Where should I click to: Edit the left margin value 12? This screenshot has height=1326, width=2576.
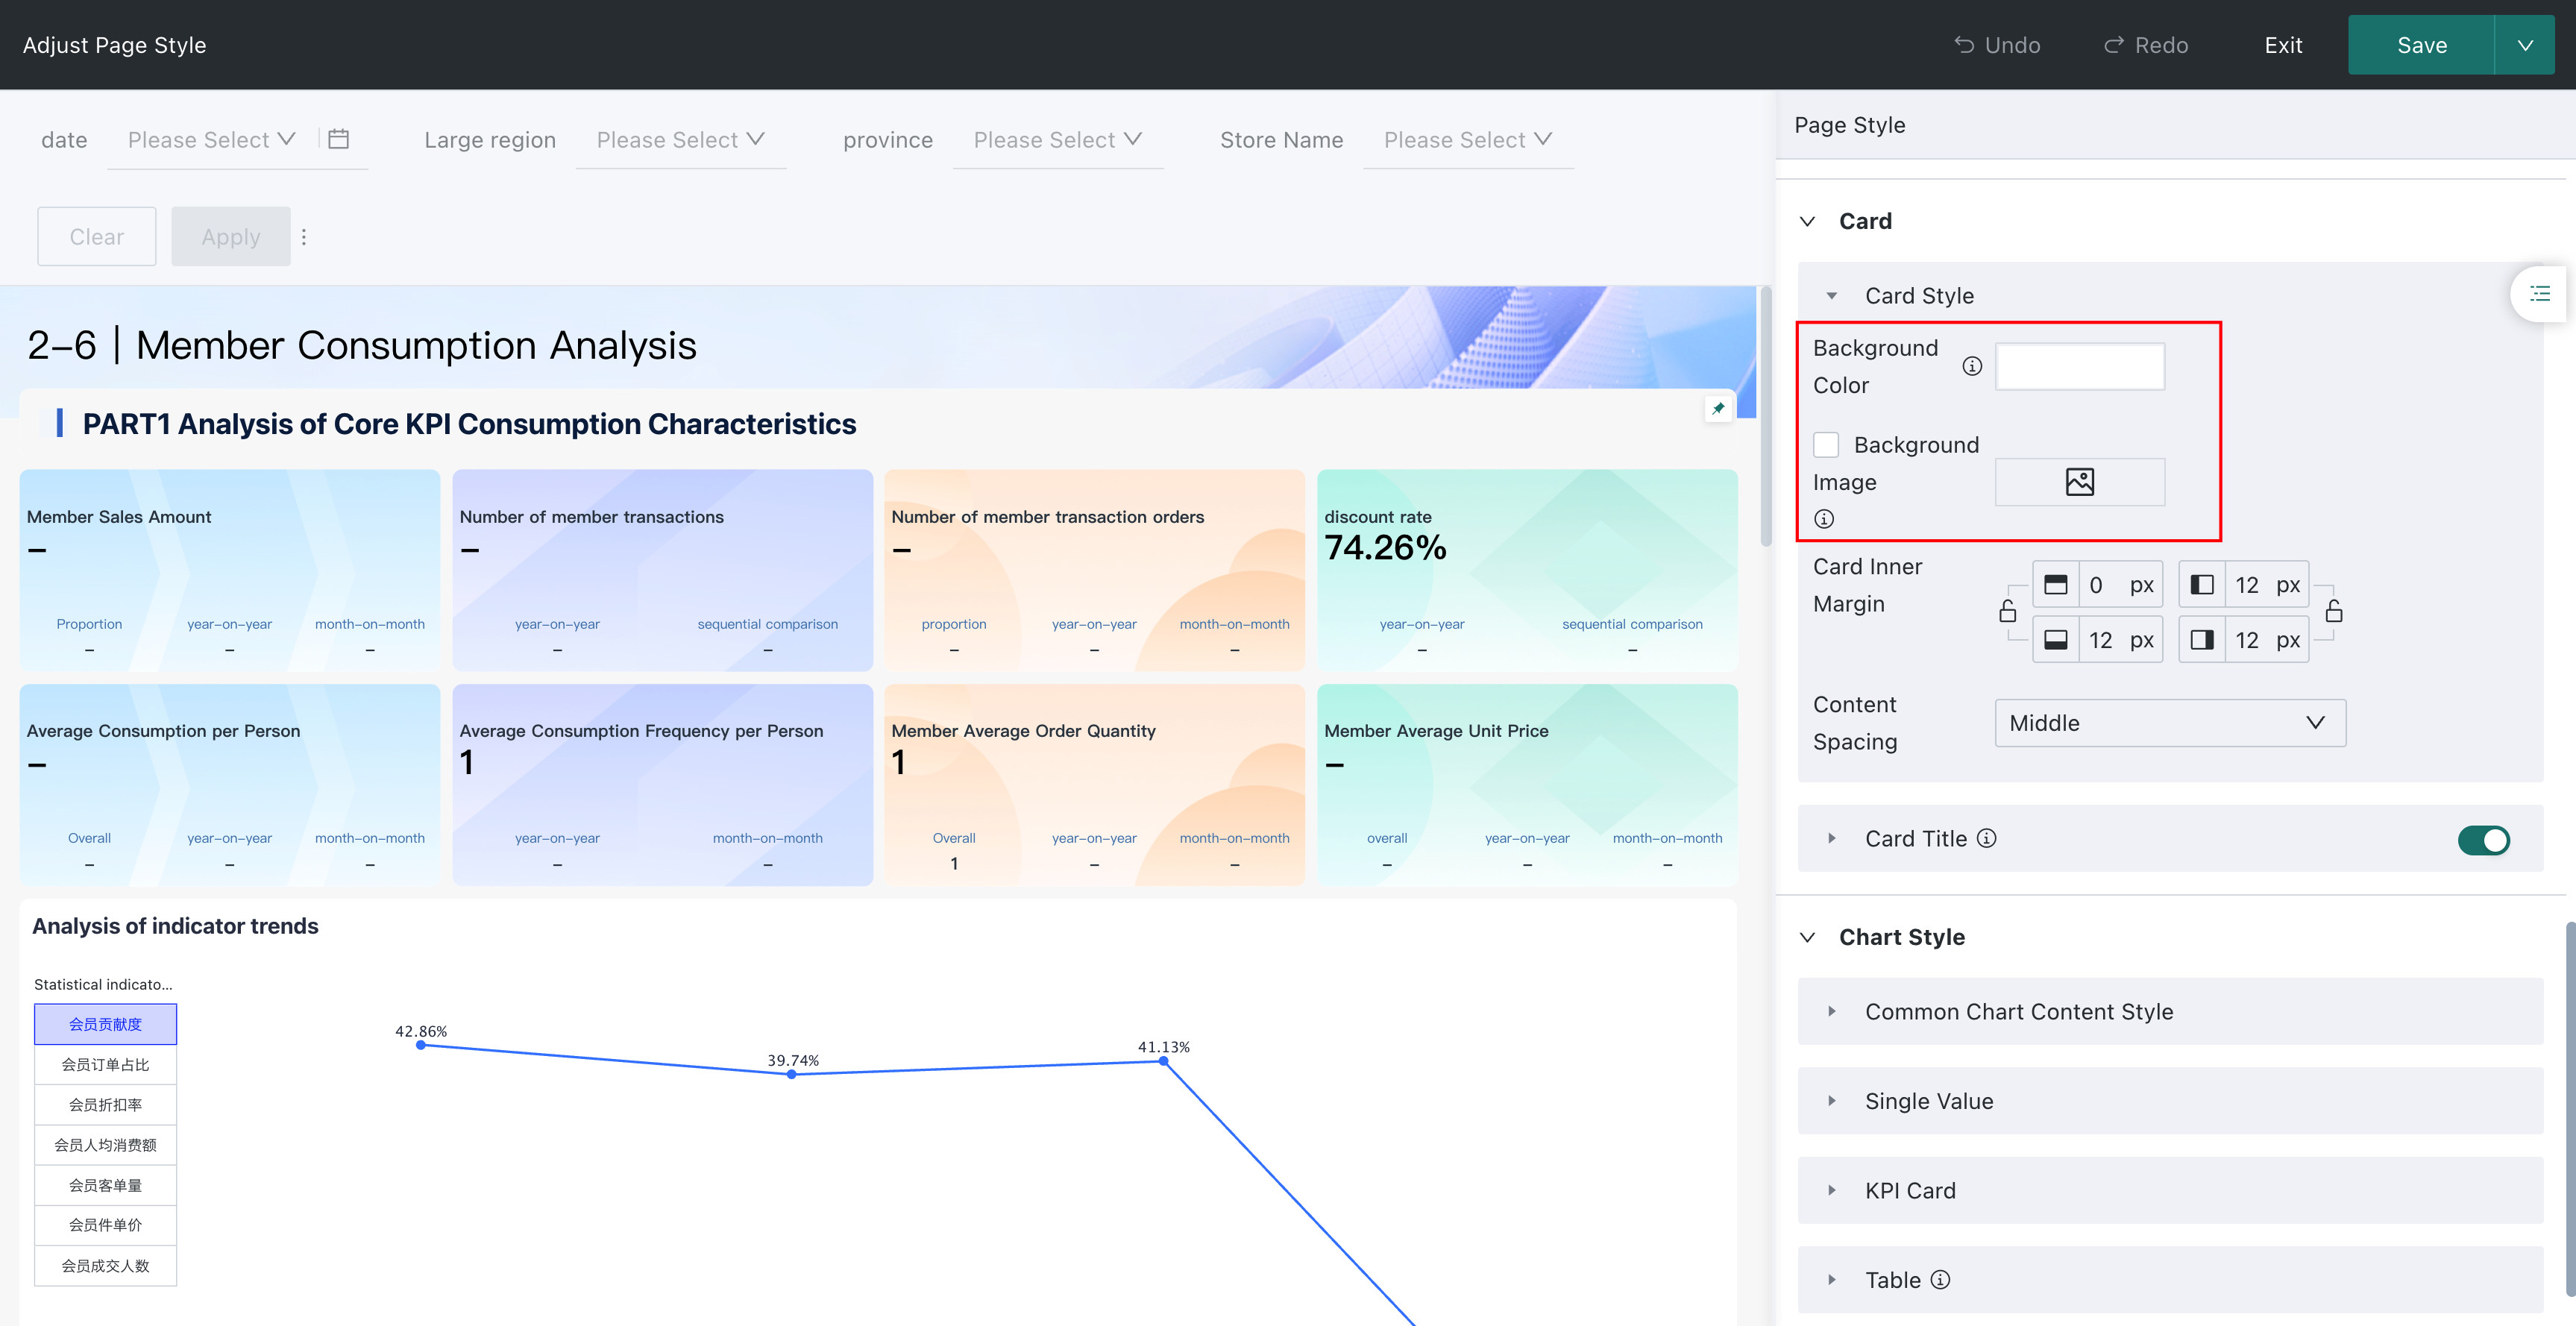click(x=2247, y=585)
